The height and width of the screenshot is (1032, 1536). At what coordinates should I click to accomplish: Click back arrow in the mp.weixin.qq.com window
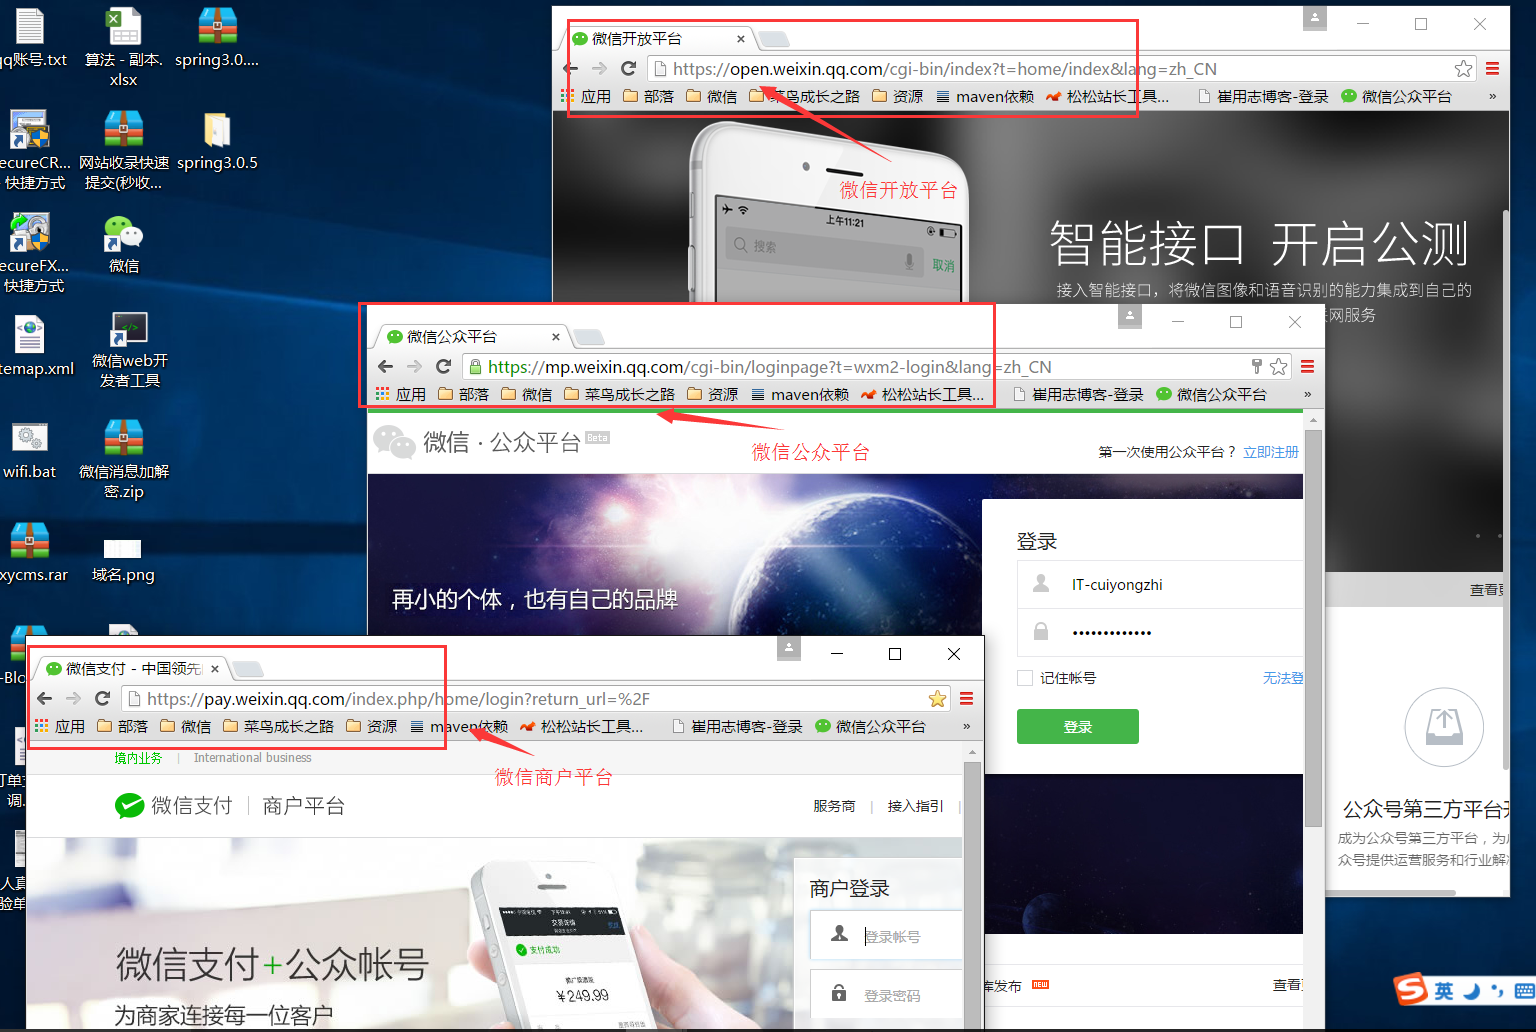pyautogui.click(x=386, y=367)
